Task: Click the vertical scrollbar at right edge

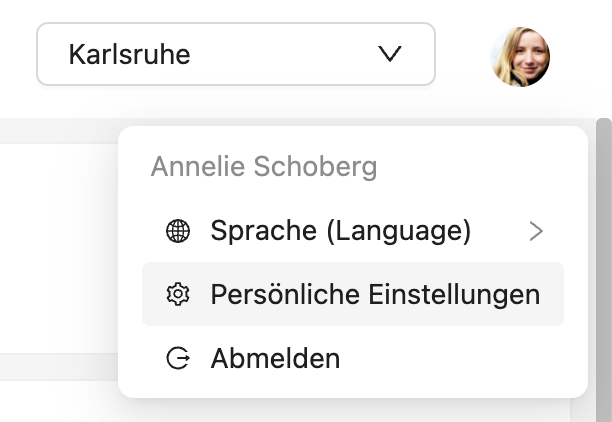Action: 603,250
